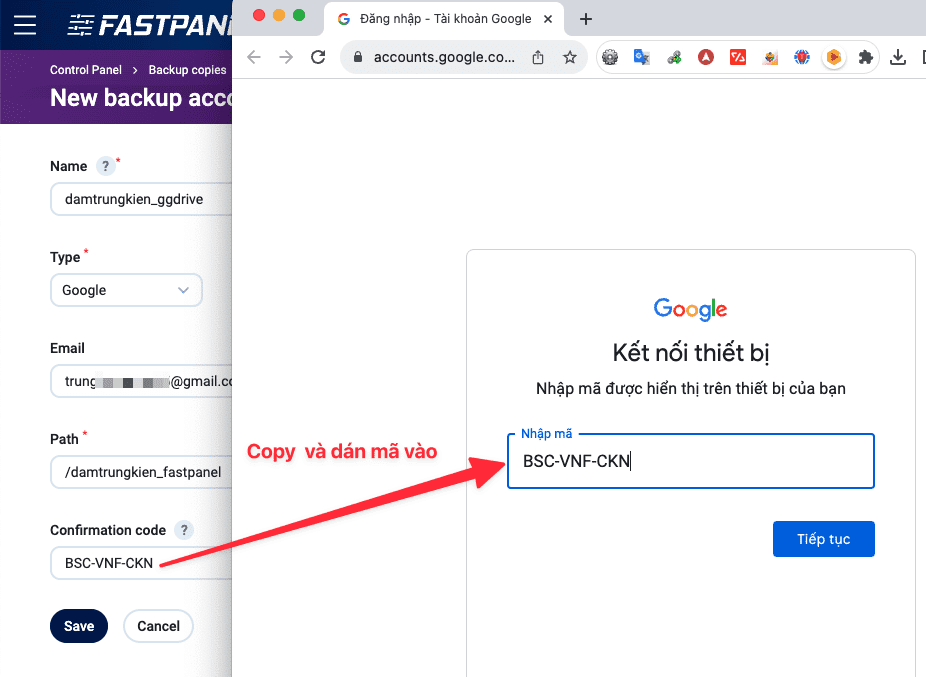Screen dimensions: 926x677
Task: Bookmark the page with the star icon
Action: point(570,57)
